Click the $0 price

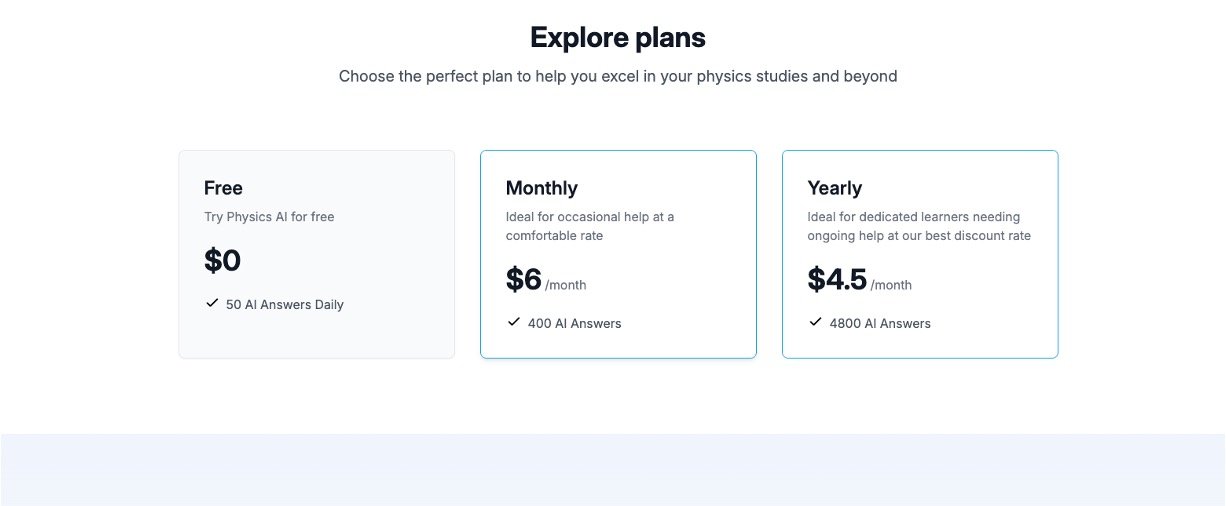point(222,261)
